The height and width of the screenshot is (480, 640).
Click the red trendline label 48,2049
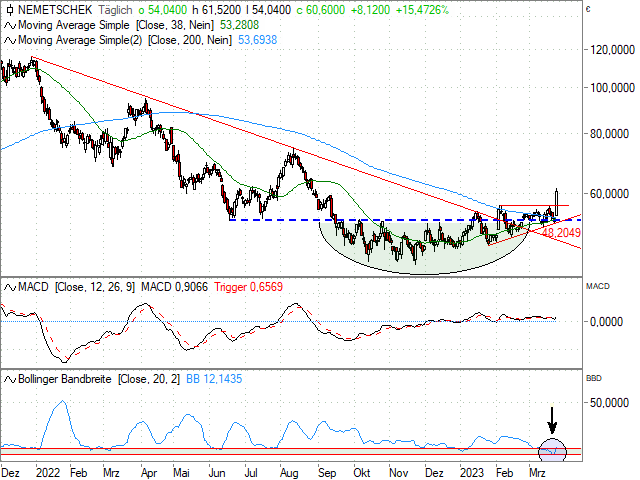[562, 233]
